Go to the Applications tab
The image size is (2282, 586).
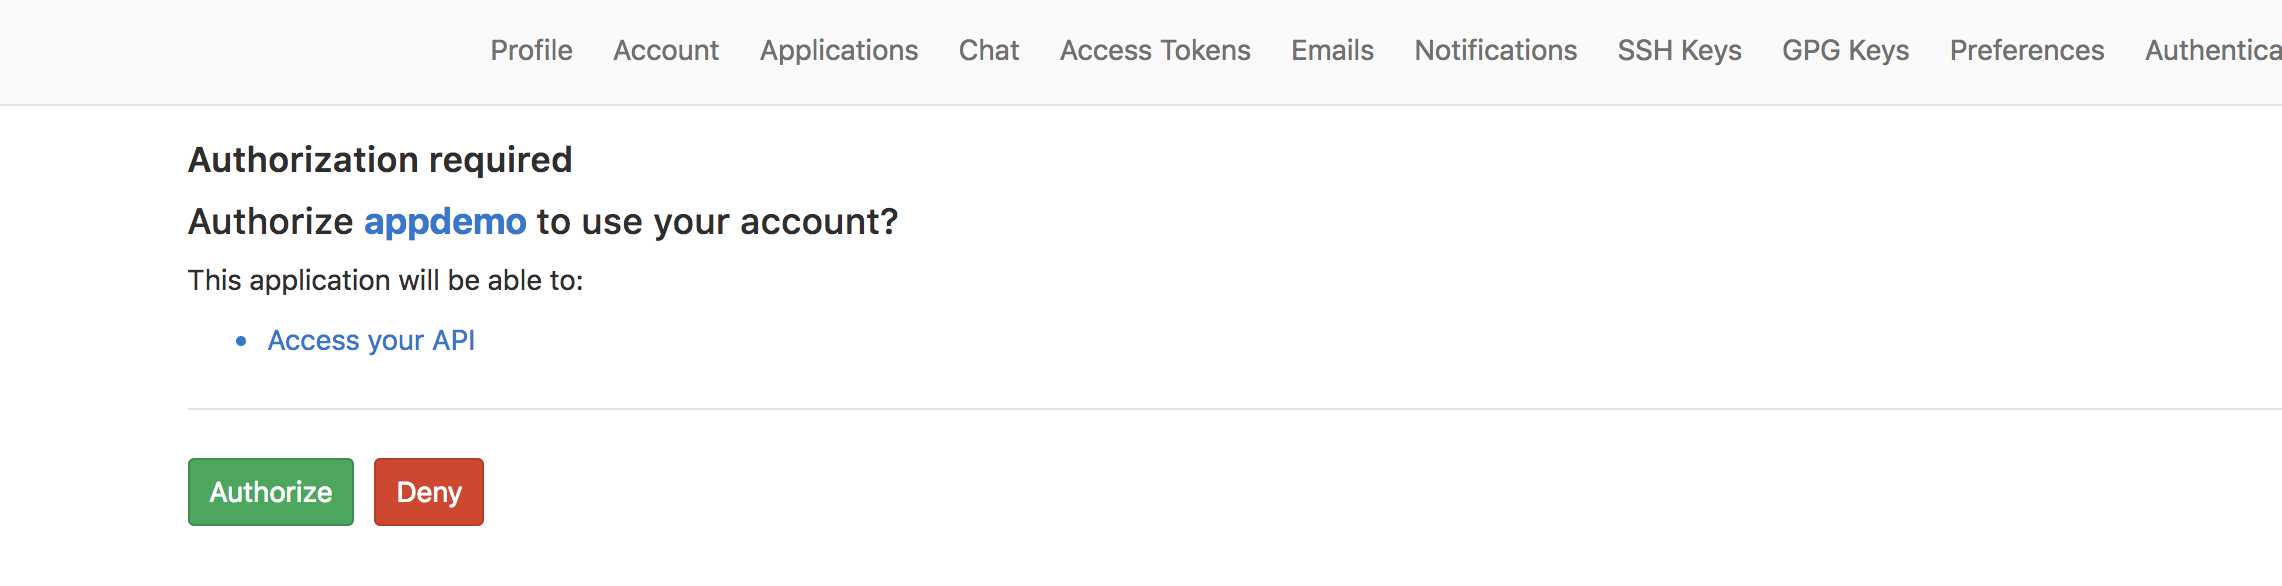(x=839, y=50)
